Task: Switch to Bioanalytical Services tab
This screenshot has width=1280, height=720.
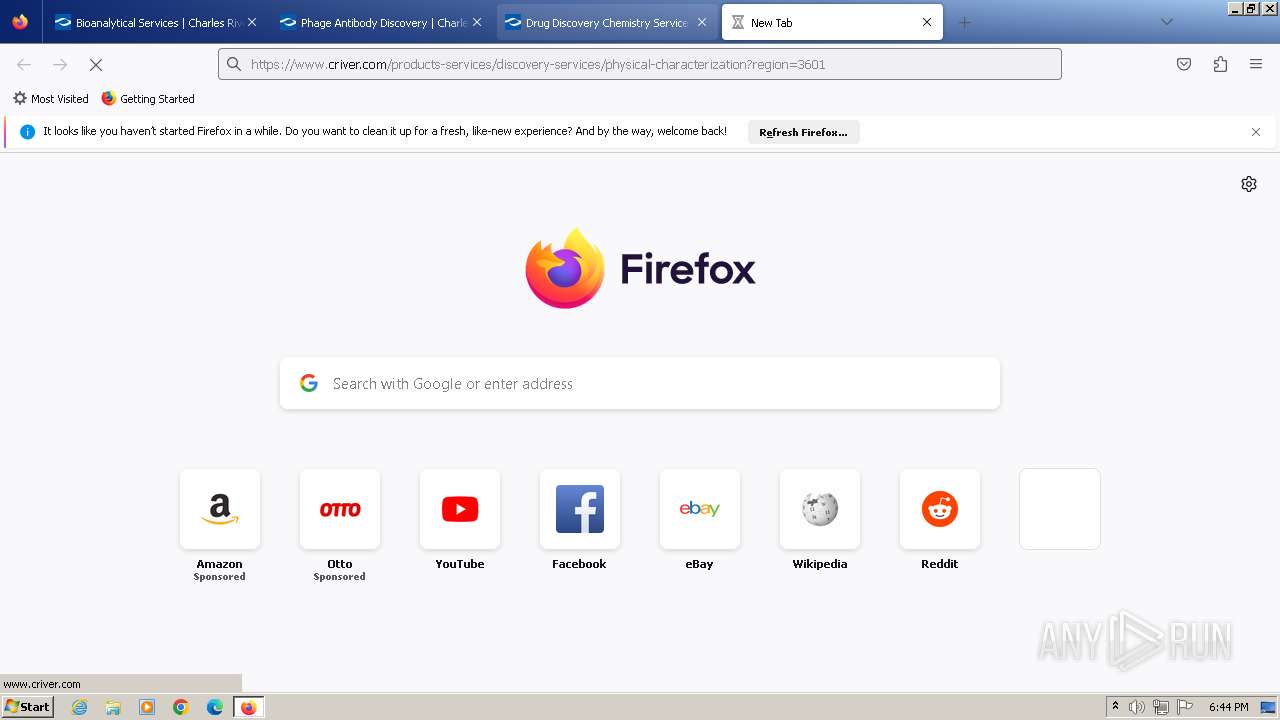Action: [156, 22]
